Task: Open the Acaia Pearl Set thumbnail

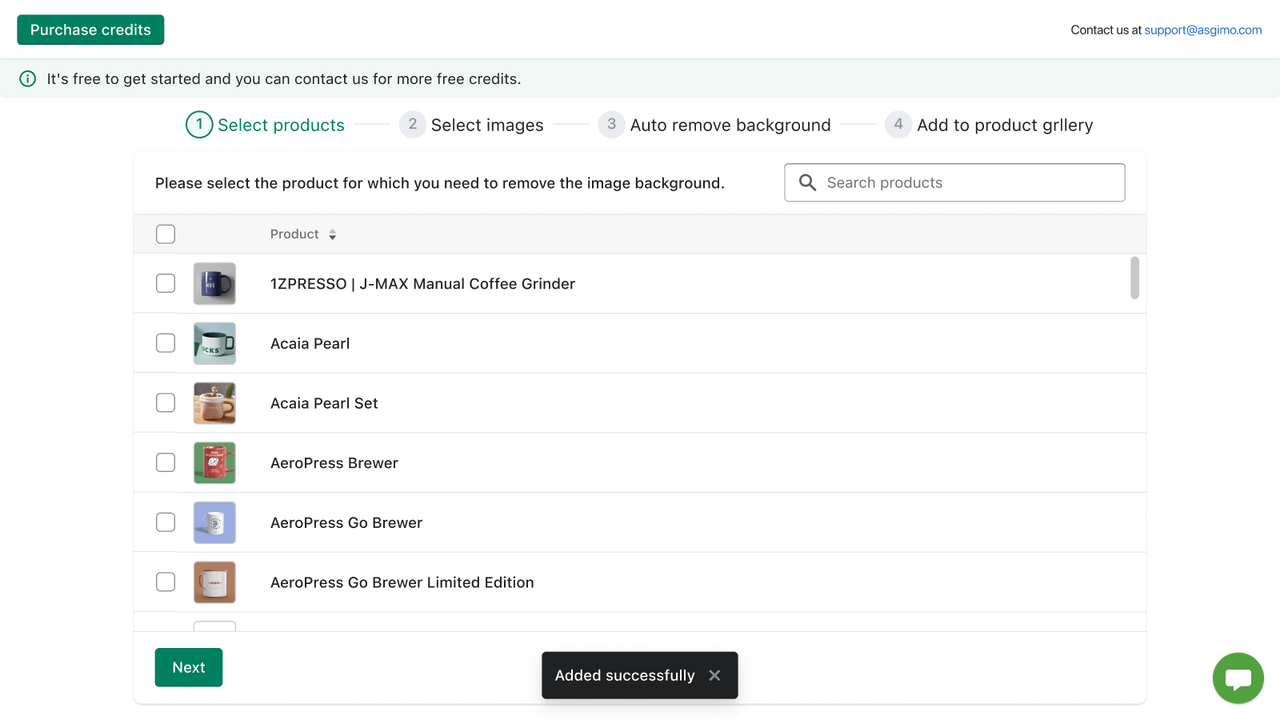Action: point(214,403)
